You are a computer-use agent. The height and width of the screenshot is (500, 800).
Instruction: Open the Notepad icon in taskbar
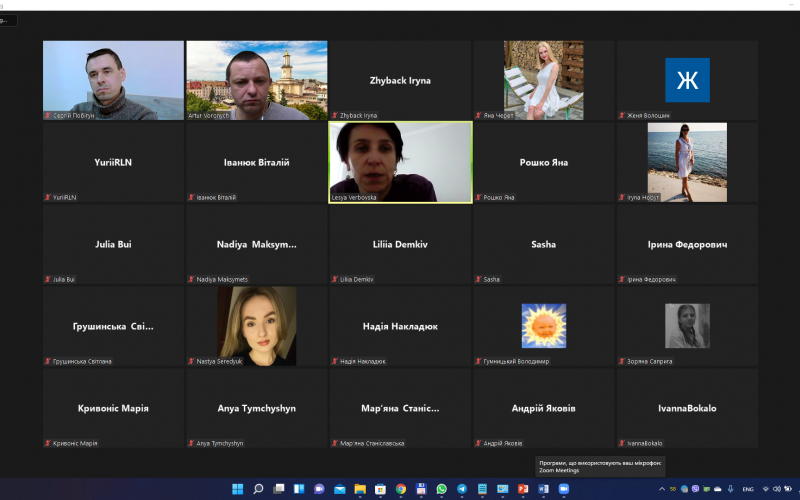tap(482, 489)
